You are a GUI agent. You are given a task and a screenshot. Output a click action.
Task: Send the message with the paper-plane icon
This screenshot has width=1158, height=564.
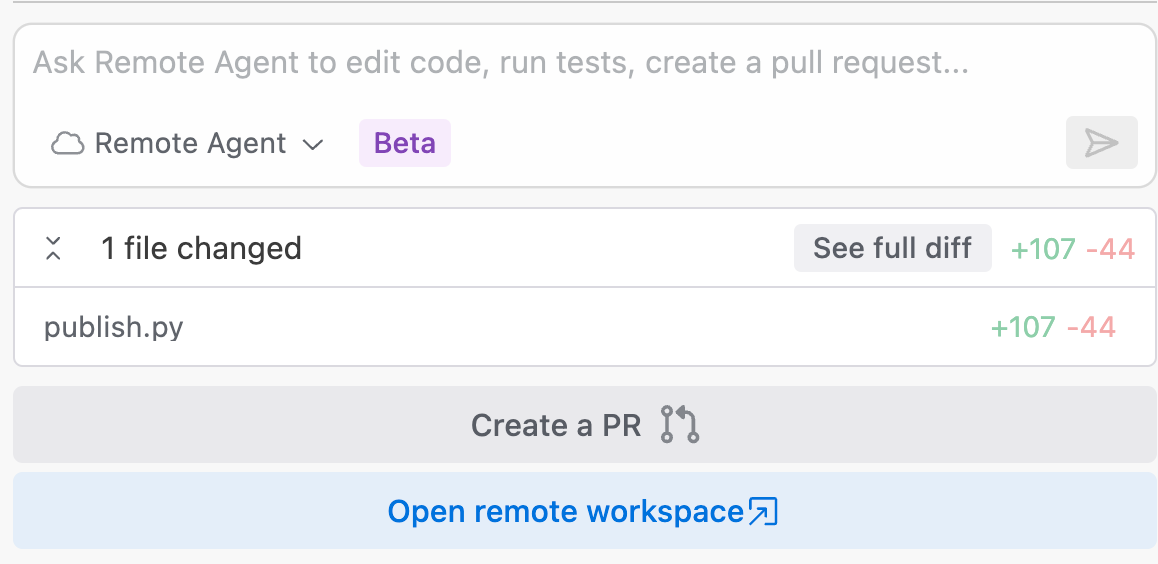(x=1101, y=143)
